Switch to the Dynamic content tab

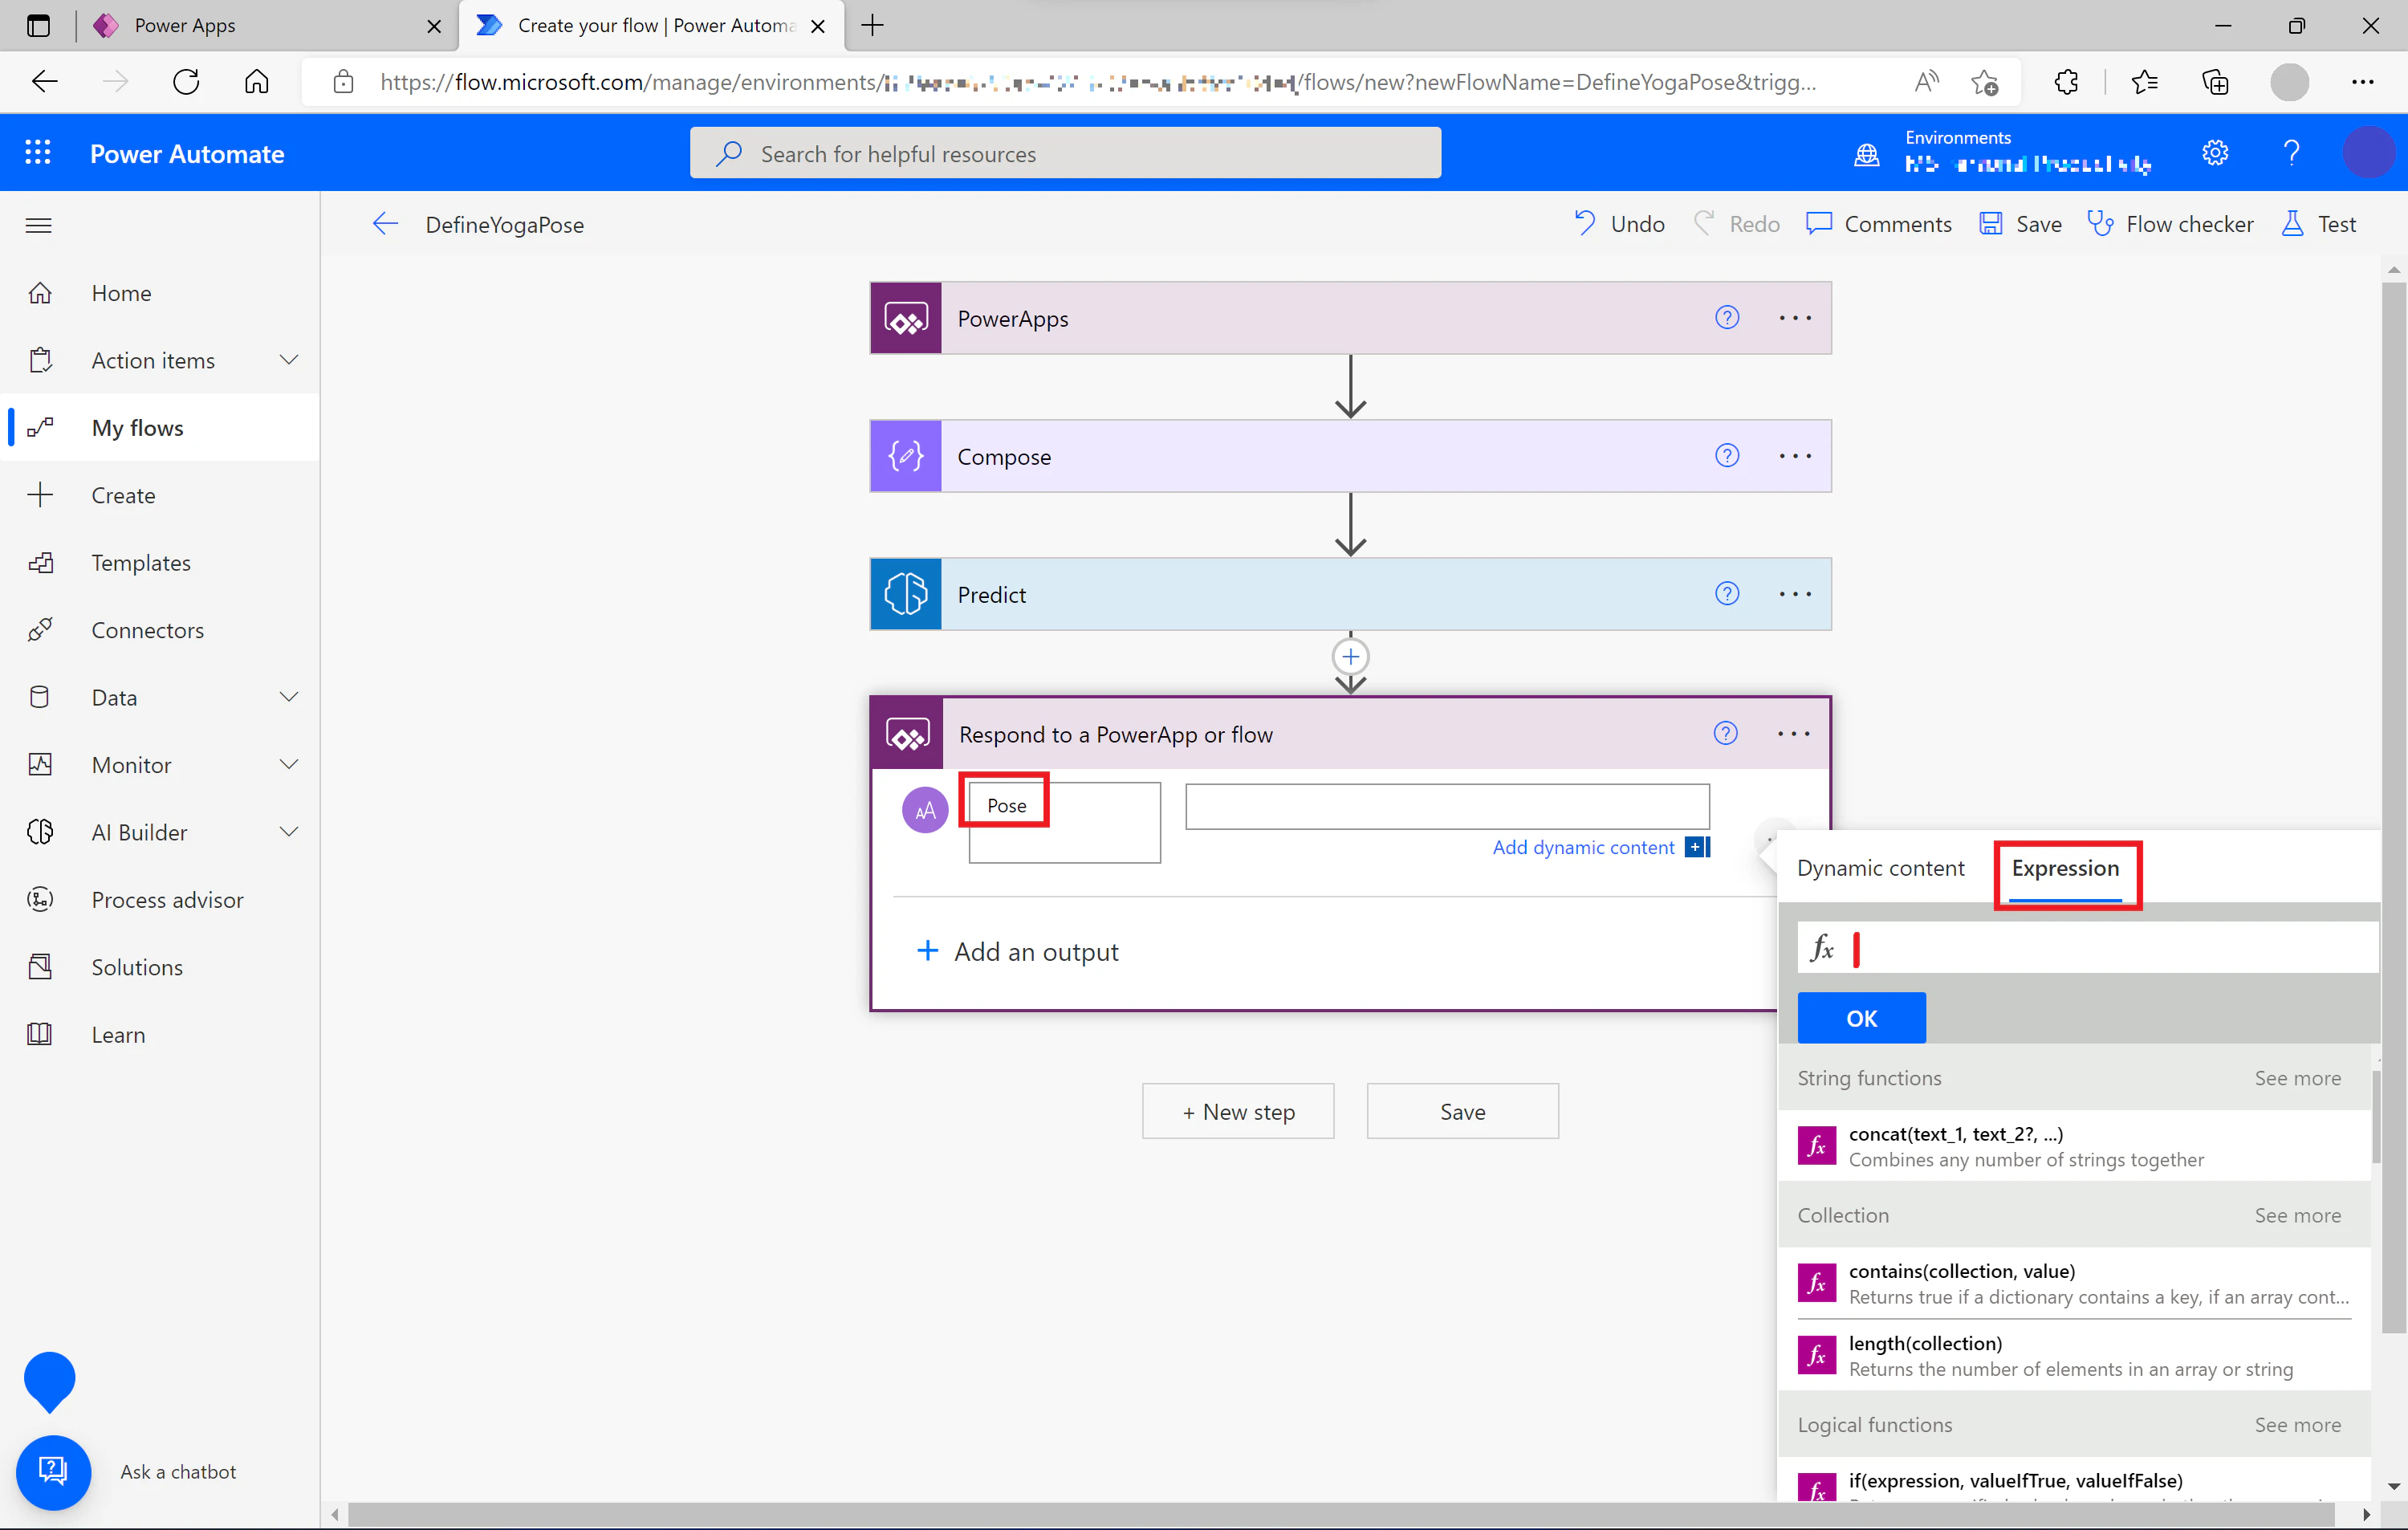point(1880,868)
